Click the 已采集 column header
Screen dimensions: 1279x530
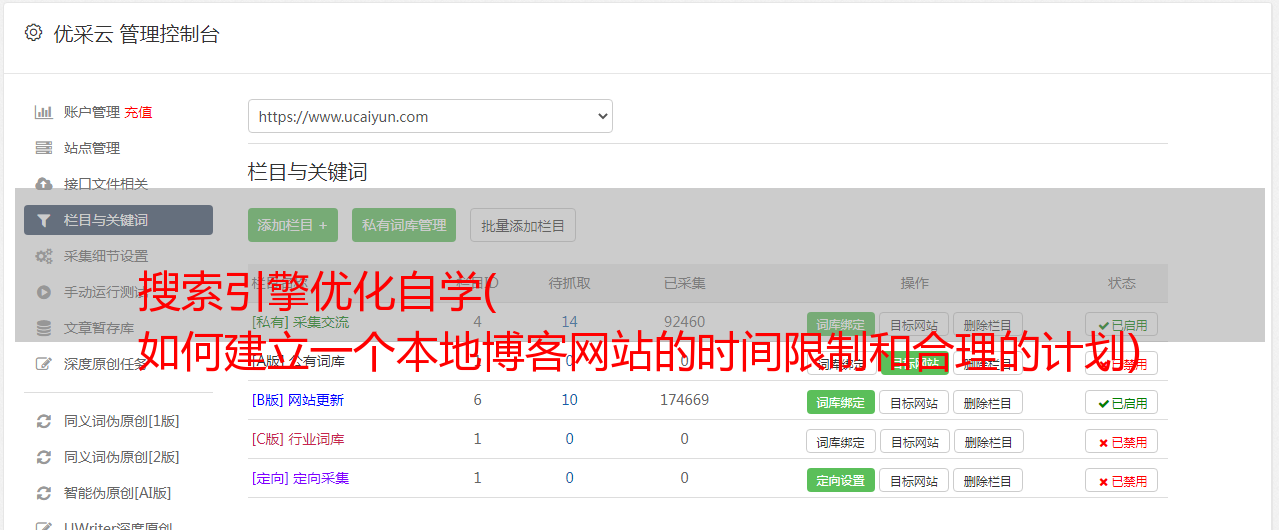(x=685, y=283)
